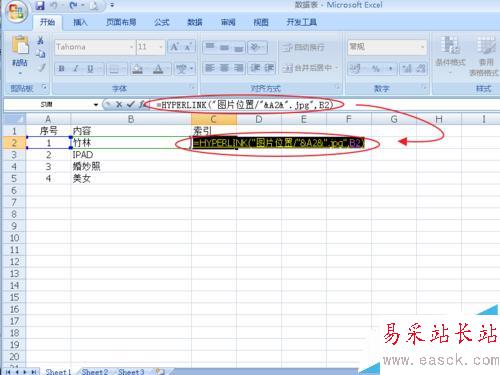Image resolution: width=500 pixels, height=375 pixels.
Task: Apply font color letter A
Action: coord(158,69)
